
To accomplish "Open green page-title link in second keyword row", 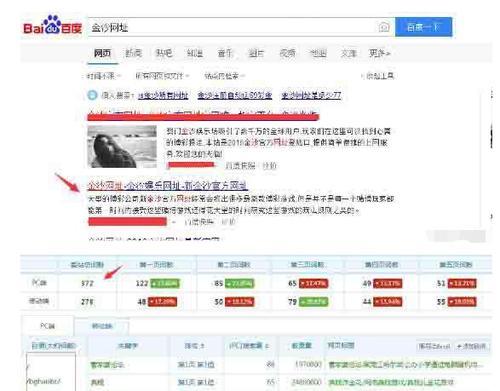I will click(x=391, y=382).
